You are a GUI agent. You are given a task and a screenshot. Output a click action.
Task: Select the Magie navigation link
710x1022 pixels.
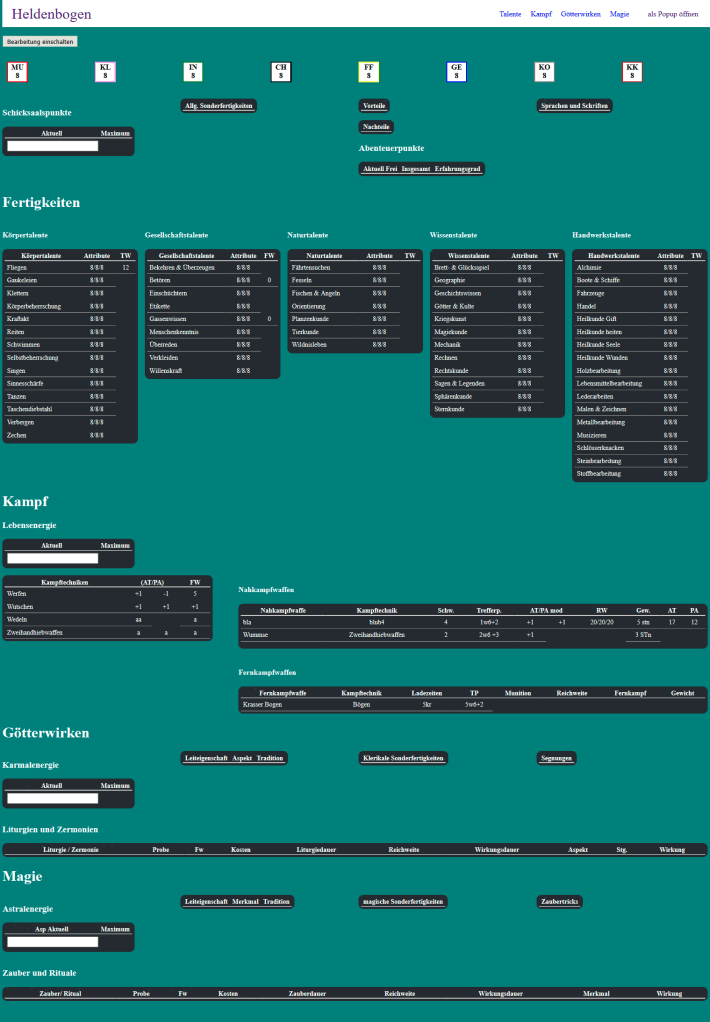tap(619, 14)
